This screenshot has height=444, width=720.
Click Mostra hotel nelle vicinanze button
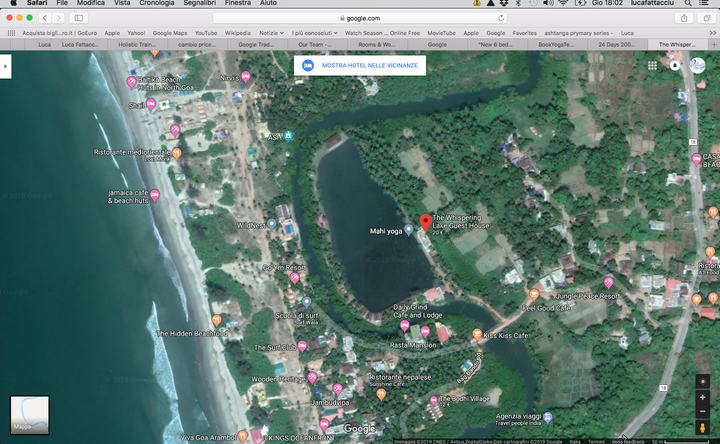point(360,66)
